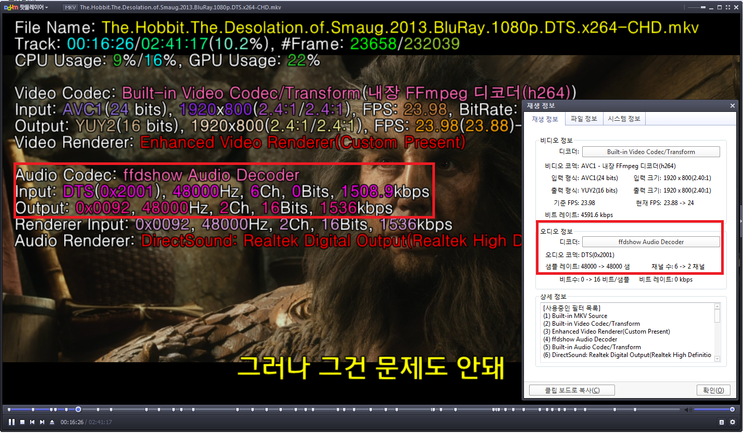Click the '(3) Enhanced Video Renderer(Custom Present)' line
This screenshot has height=433, width=743.
click(x=607, y=331)
